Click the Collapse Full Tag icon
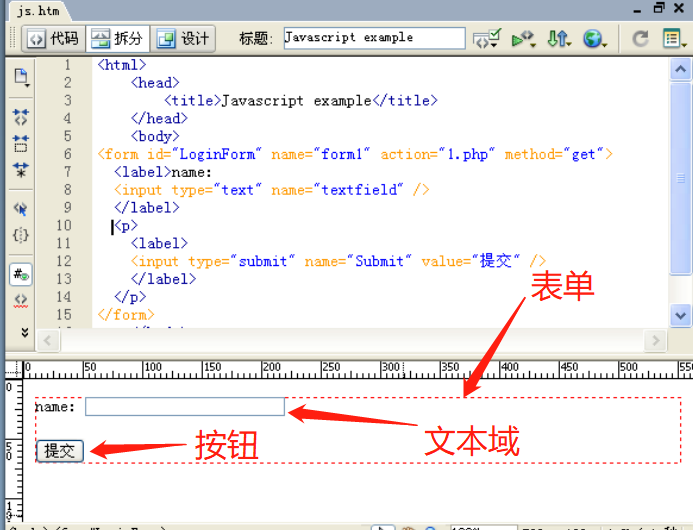 pyautogui.click(x=21, y=117)
